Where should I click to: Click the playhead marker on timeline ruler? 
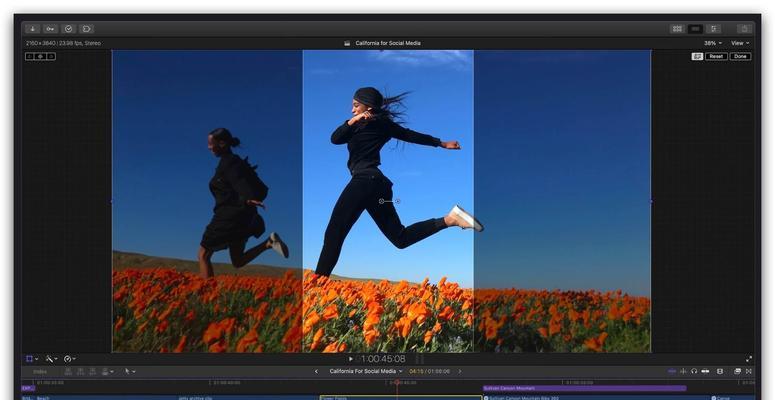click(396, 382)
